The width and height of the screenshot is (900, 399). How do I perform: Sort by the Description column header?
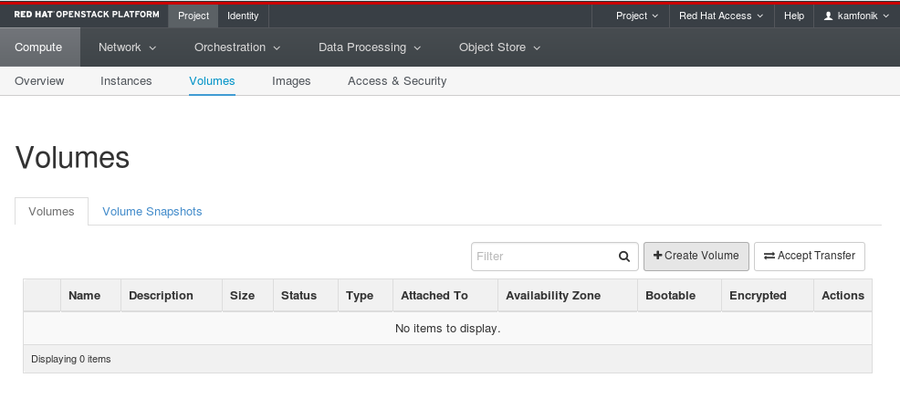(172, 296)
